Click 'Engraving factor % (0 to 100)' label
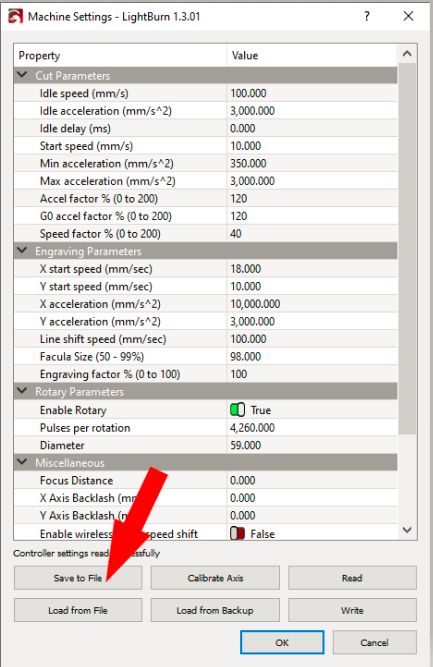Viewport: 433px width, 667px height. pyautogui.click(x=110, y=374)
